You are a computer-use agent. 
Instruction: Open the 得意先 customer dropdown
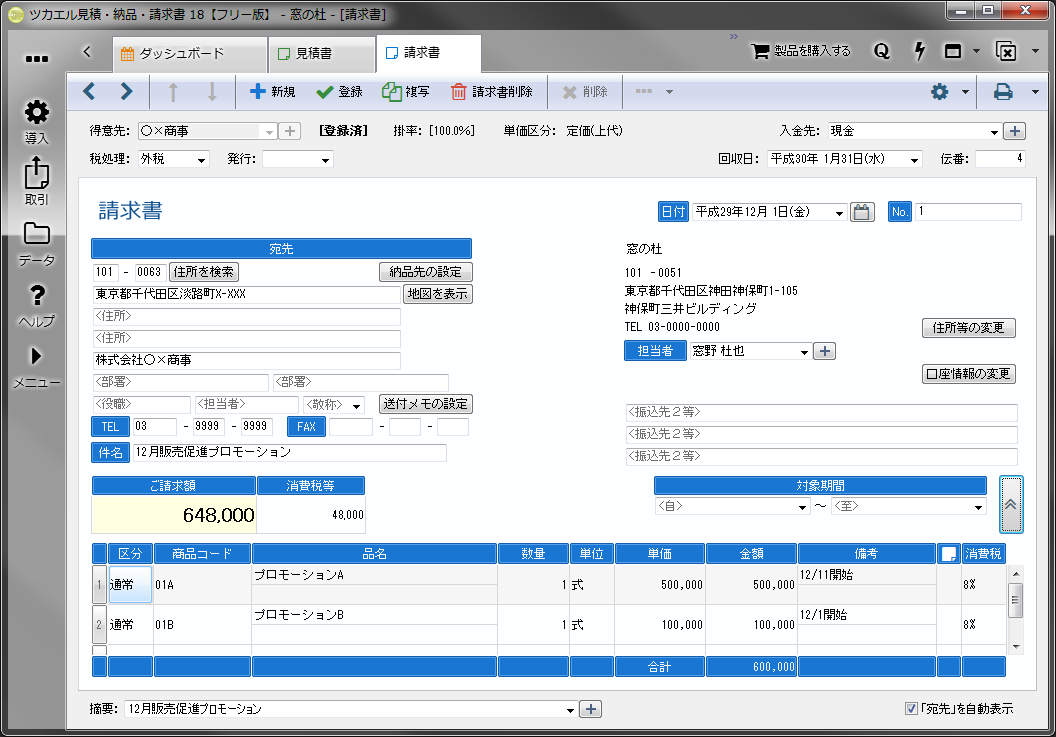269,130
